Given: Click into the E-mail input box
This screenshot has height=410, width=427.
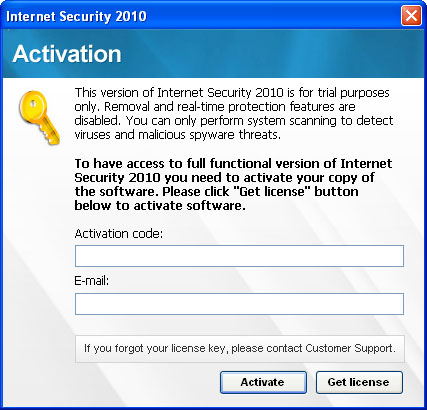Looking at the screenshot, I should [x=239, y=304].
